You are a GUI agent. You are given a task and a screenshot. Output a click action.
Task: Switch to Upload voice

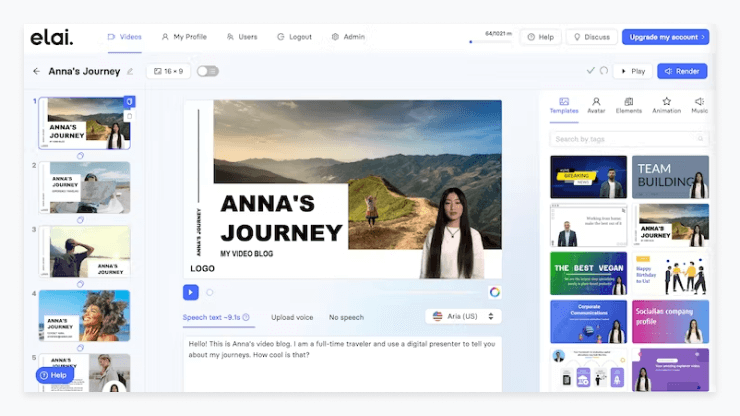[292, 317]
